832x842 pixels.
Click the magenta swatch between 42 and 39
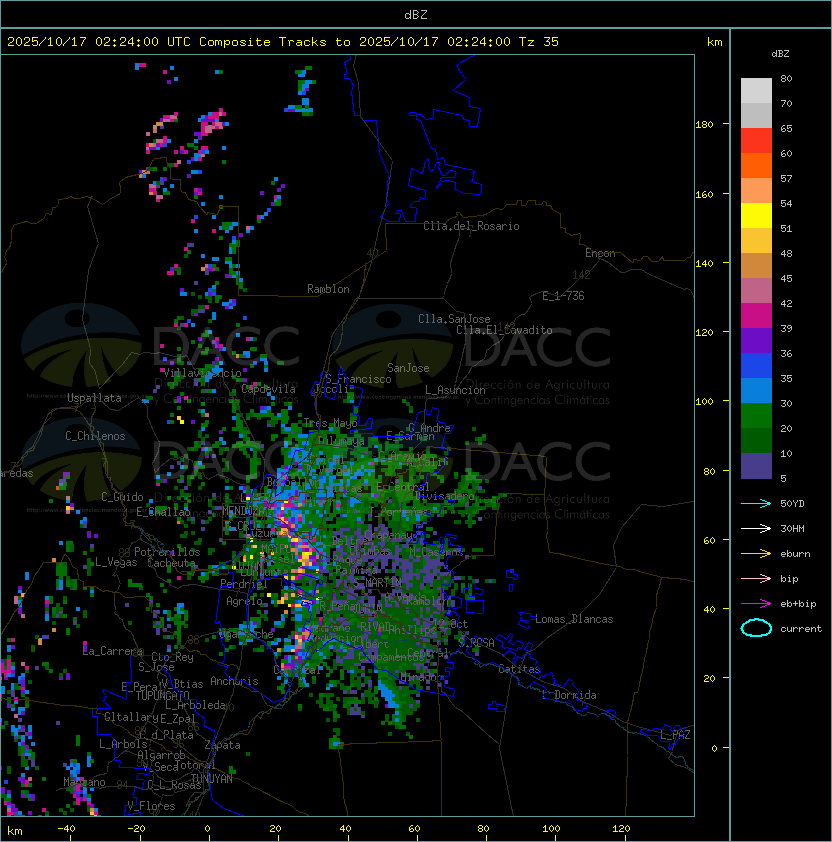756,315
